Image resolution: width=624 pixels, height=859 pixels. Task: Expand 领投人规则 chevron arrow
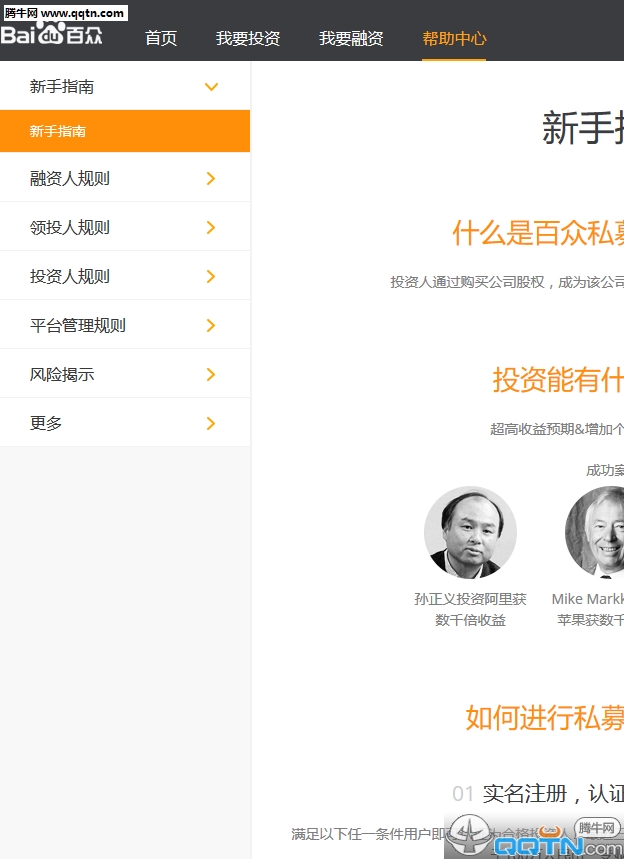click(211, 228)
